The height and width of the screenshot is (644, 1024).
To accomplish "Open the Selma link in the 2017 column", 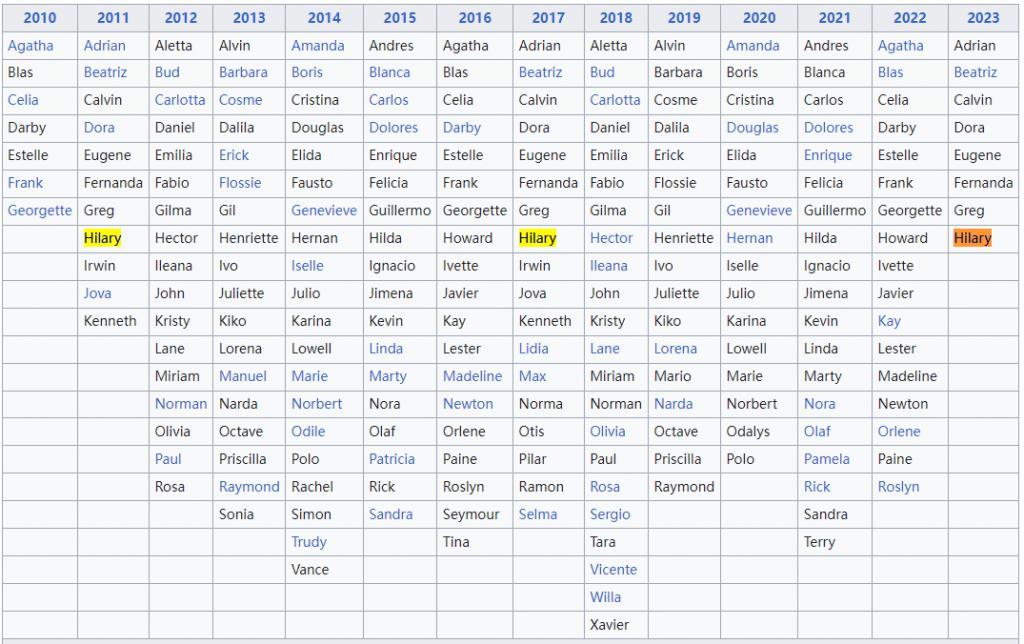I will coord(538,514).
